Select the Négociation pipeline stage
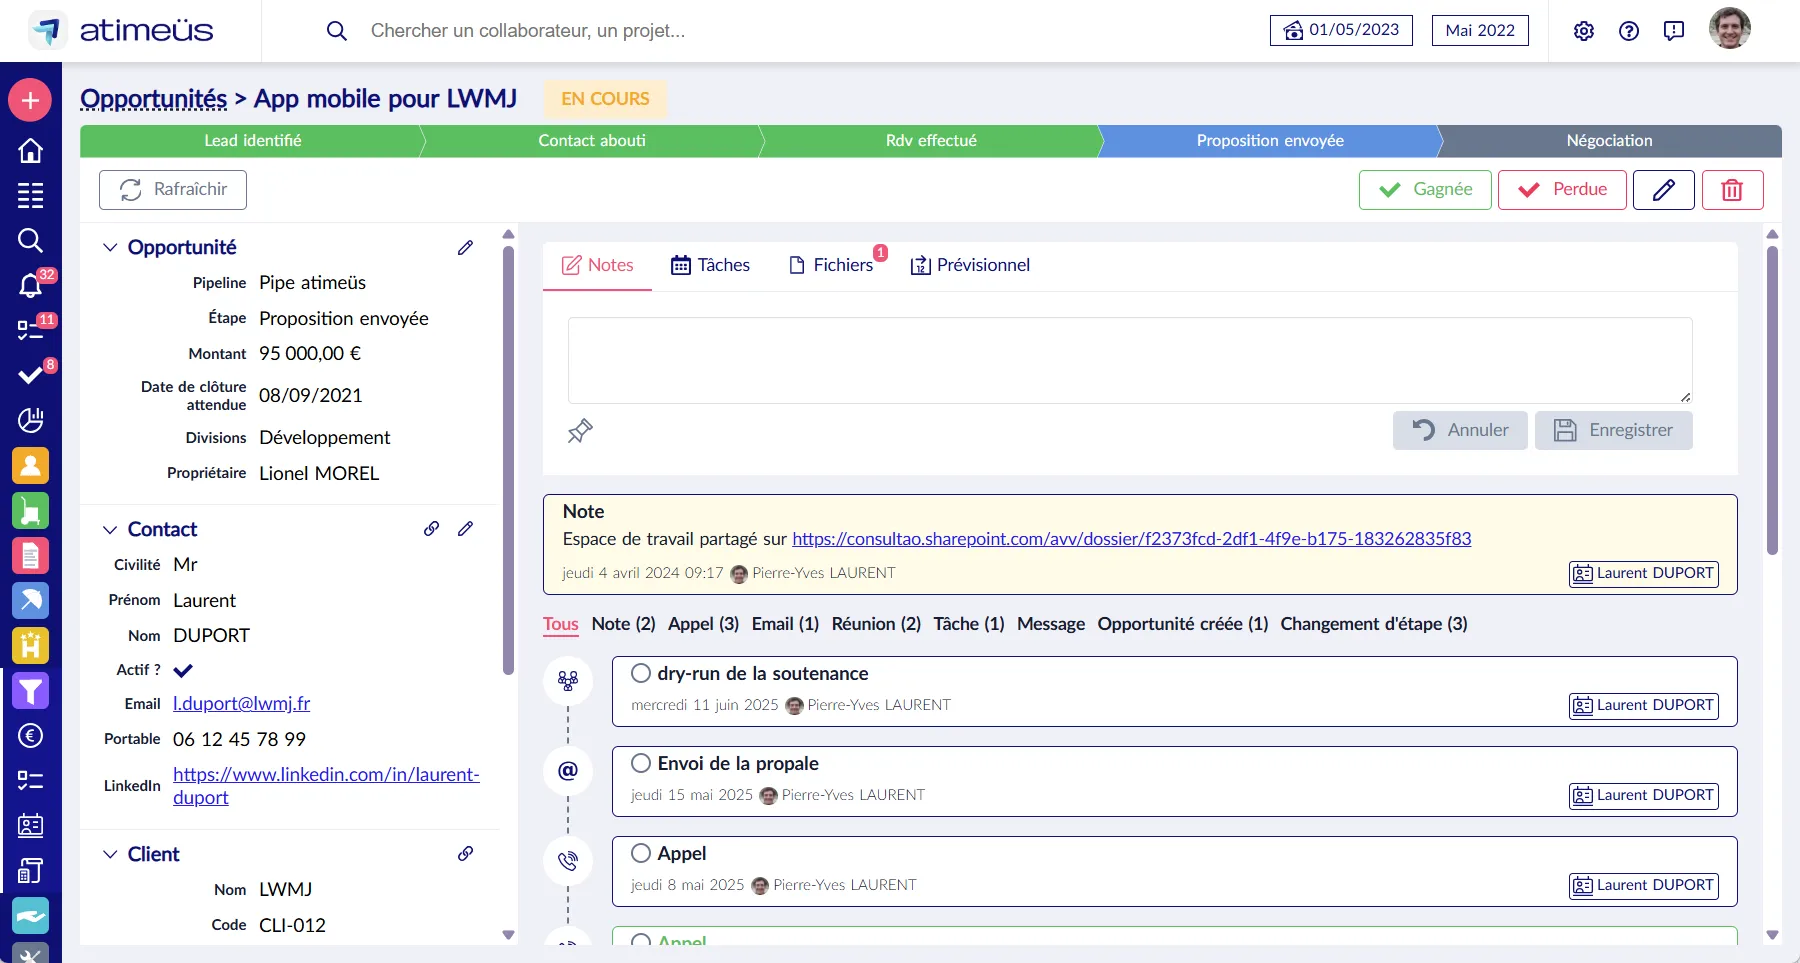Image resolution: width=1800 pixels, height=963 pixels. point(1609,141)
